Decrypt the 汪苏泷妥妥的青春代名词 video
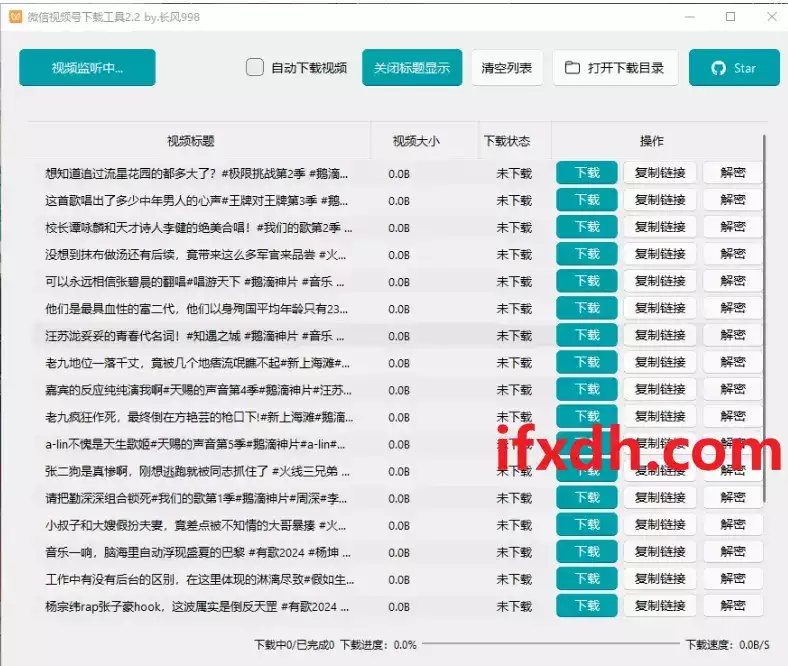The width and height of the screenshot is (788, 666). (x=733, y=335)
